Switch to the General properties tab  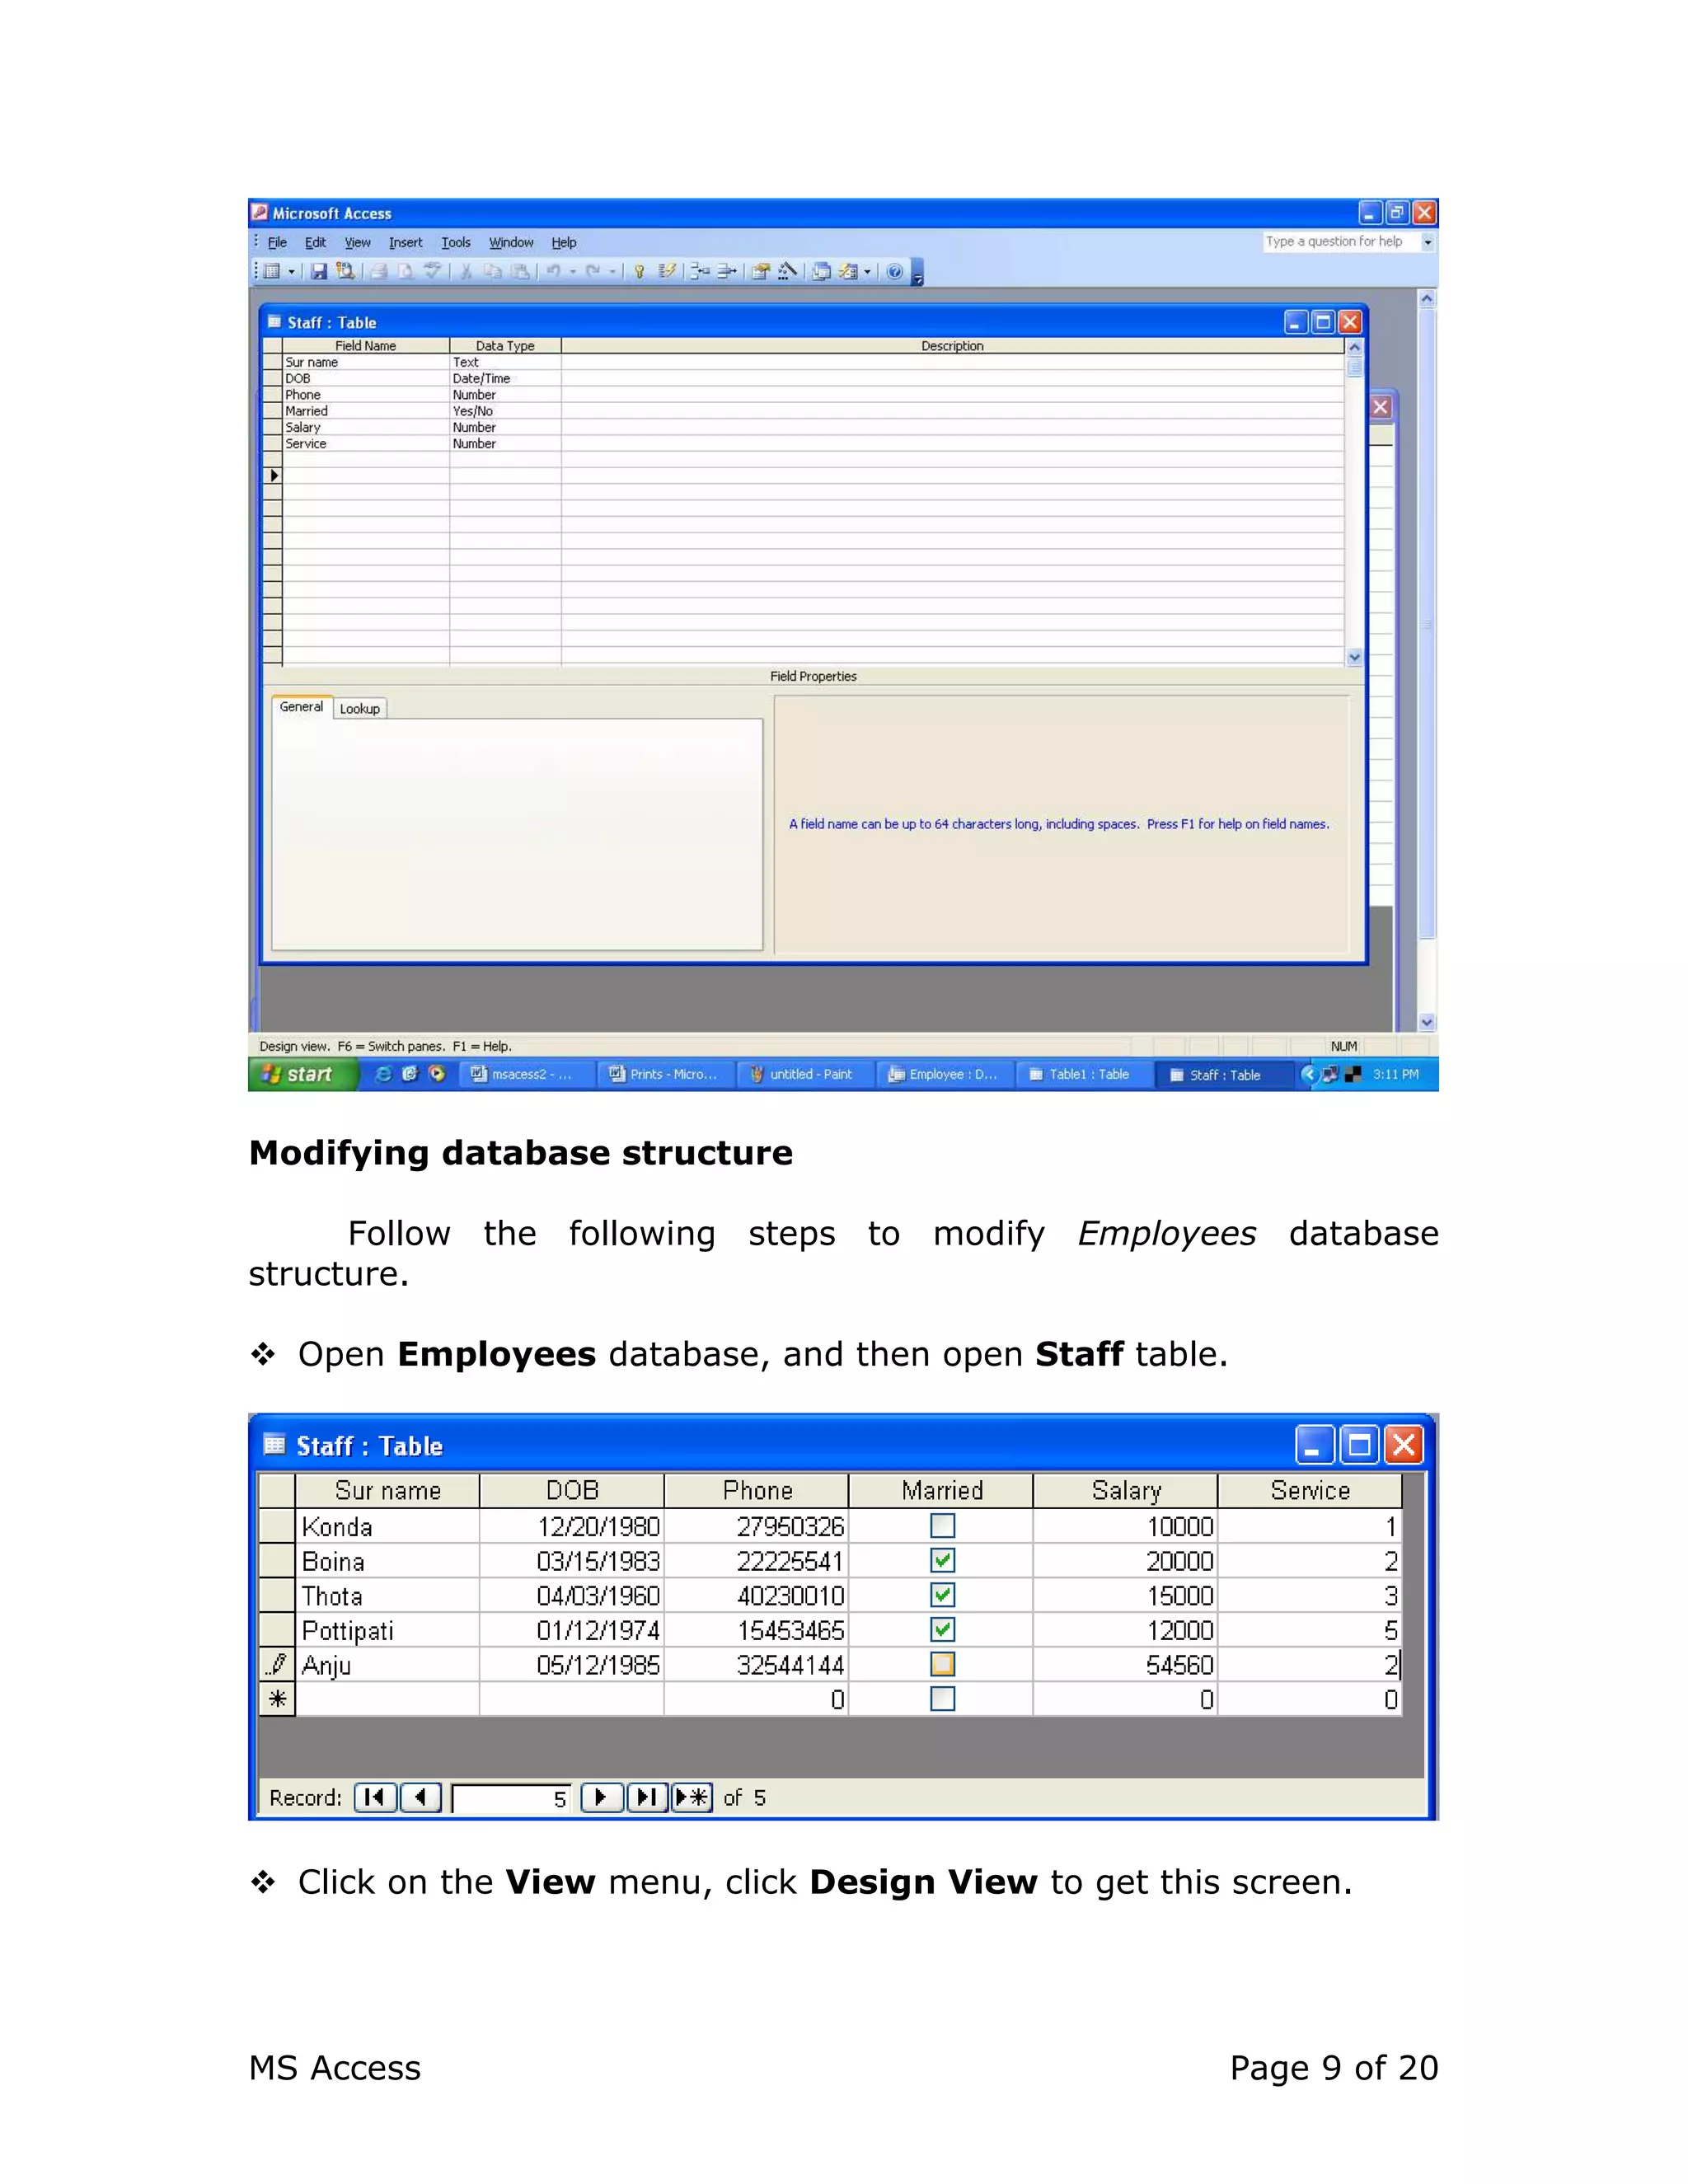[301, 706]
